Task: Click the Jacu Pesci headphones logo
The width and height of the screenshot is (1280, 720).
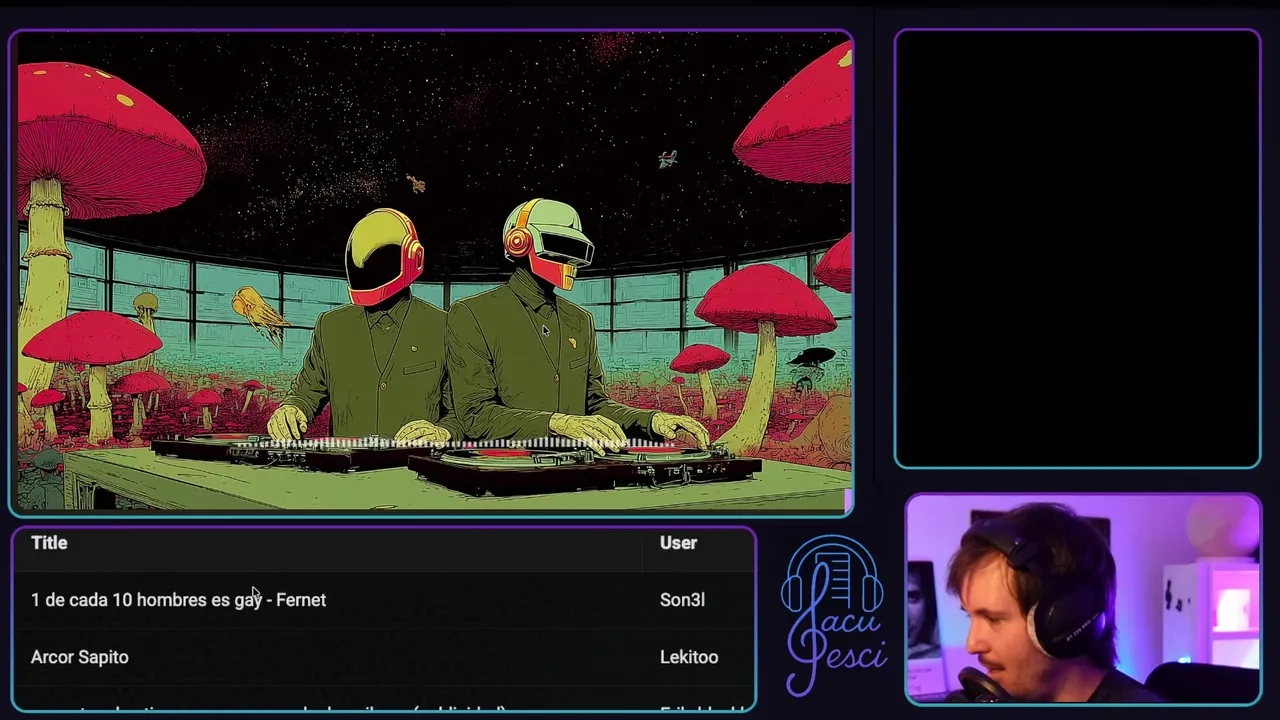Action: point(834,614)
